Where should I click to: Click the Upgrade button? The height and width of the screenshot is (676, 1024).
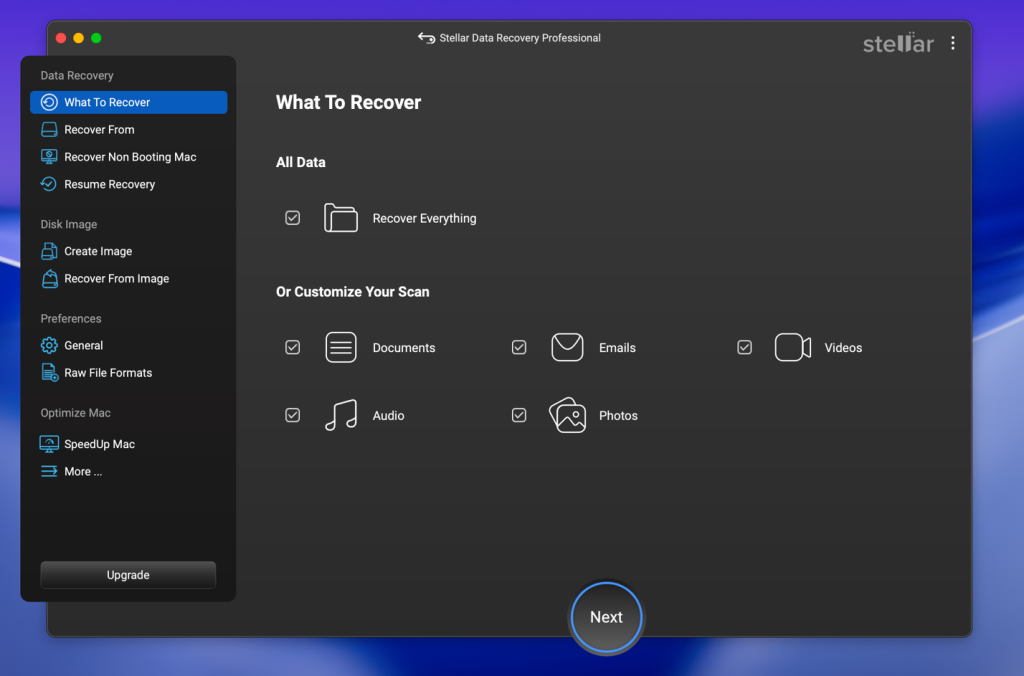[x=128, y=575]
